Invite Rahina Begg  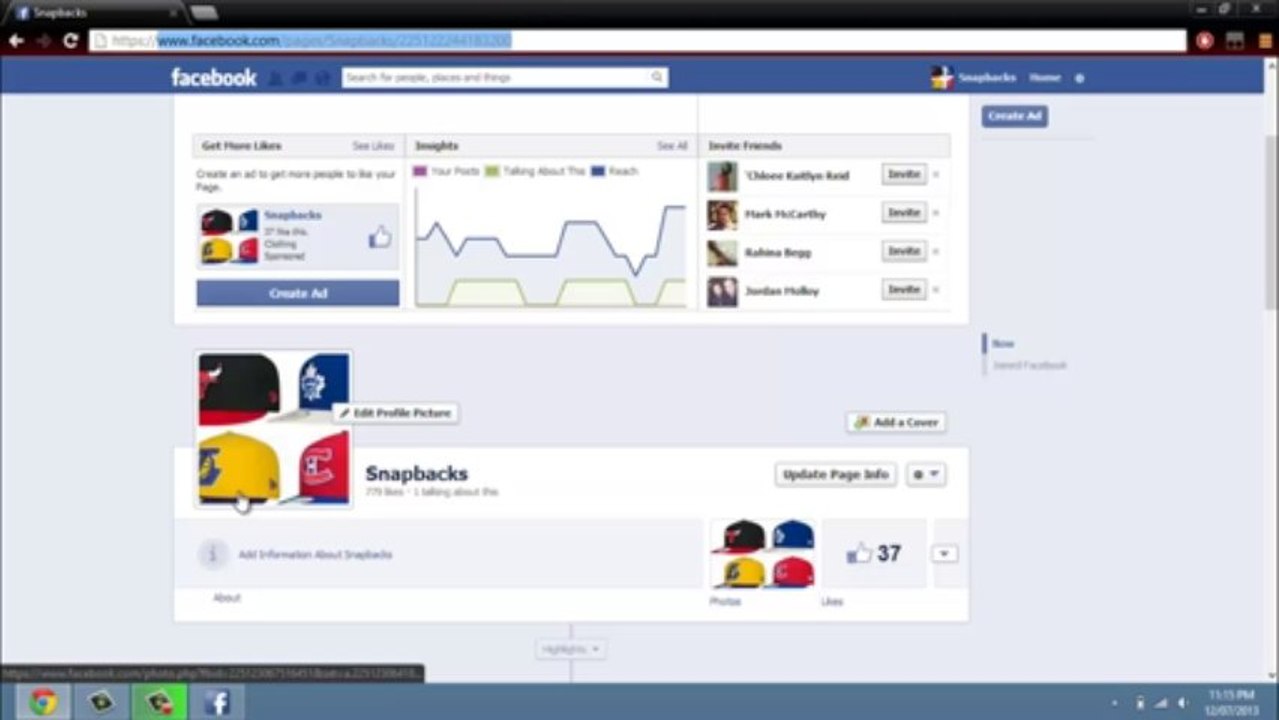click(x=904, y=251)
